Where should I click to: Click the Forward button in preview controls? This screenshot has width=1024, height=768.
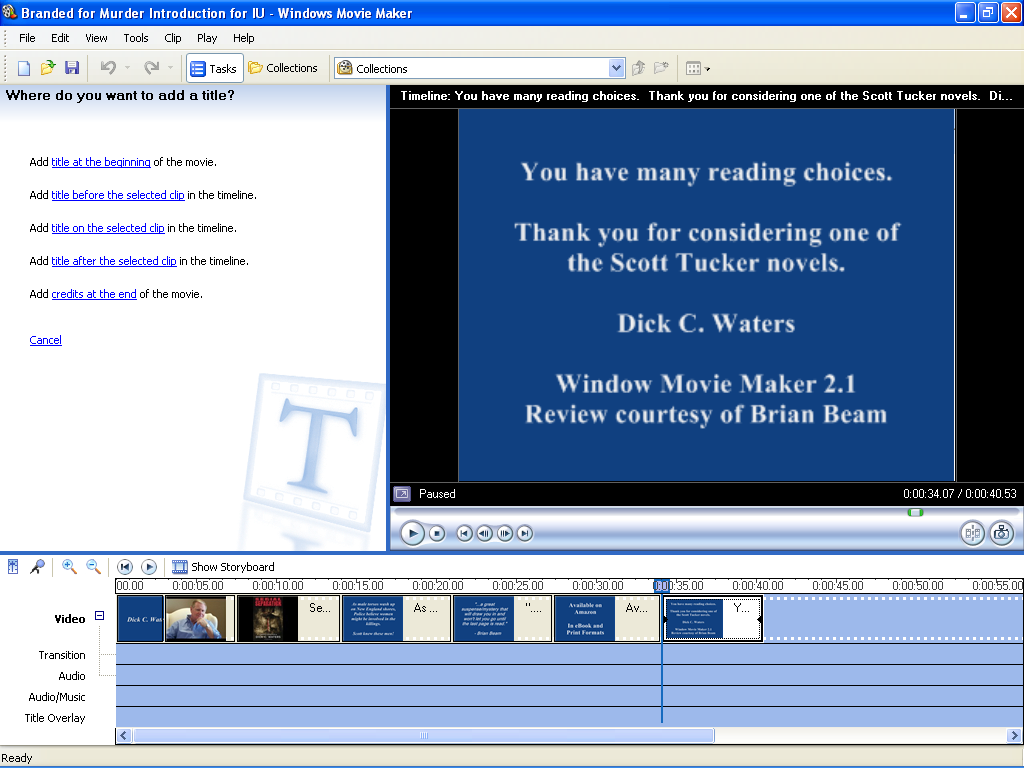524,534
